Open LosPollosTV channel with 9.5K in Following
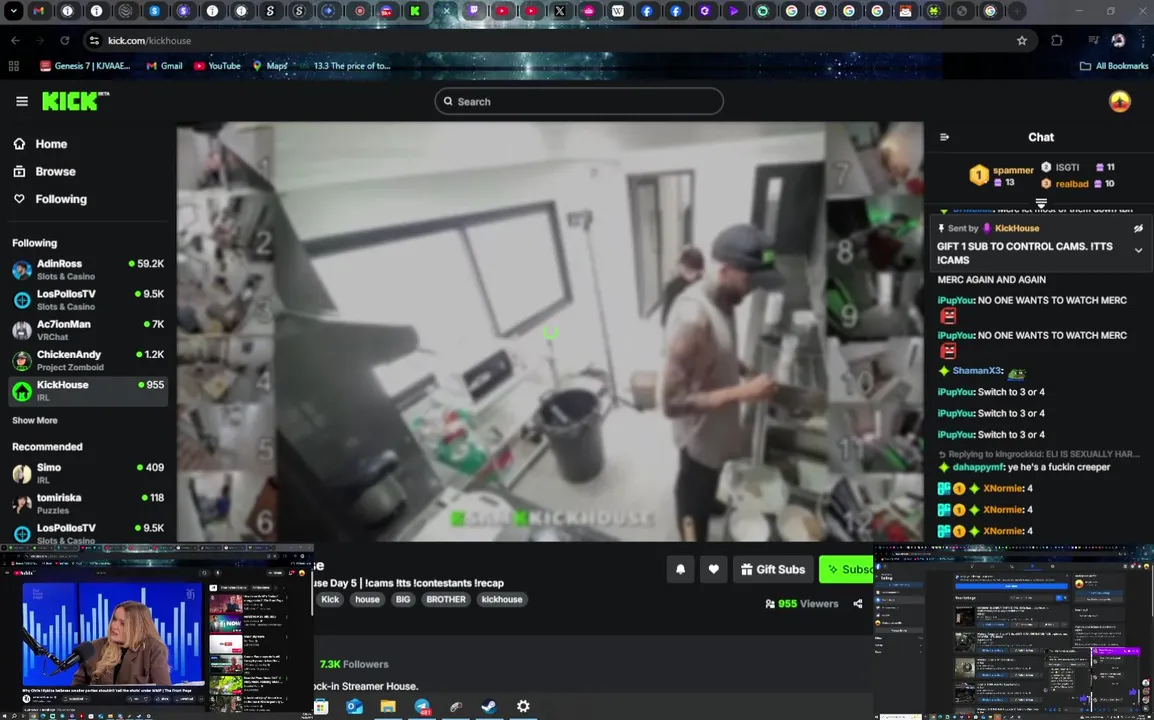 pyautogui.click(x=88, y=300)
